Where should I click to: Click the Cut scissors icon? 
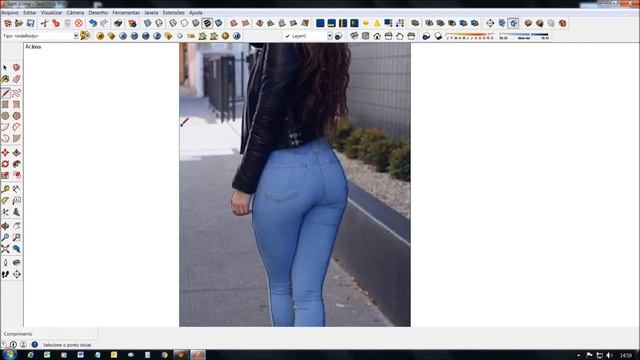(44, 23)
